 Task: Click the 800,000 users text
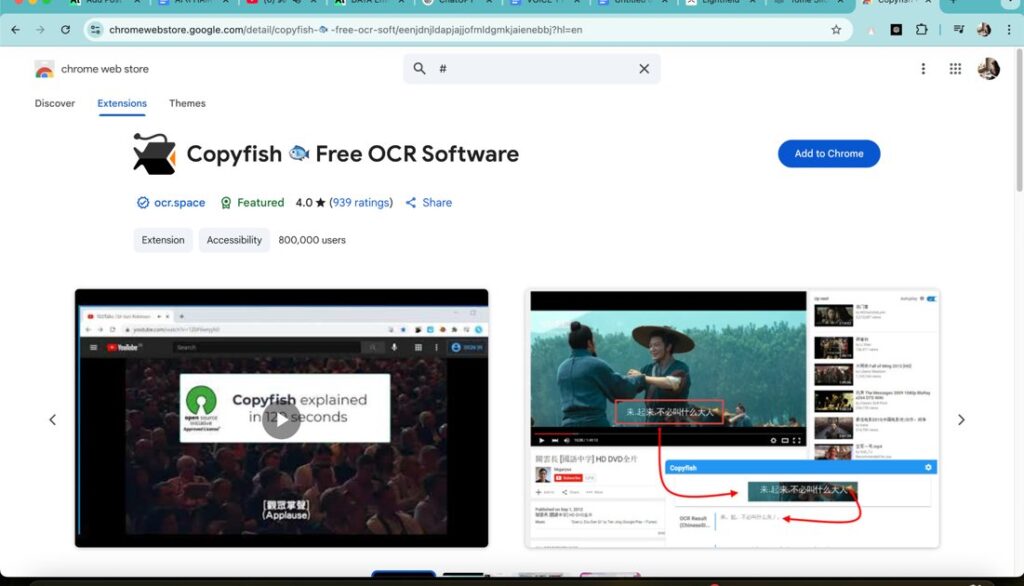pos(312,240)
